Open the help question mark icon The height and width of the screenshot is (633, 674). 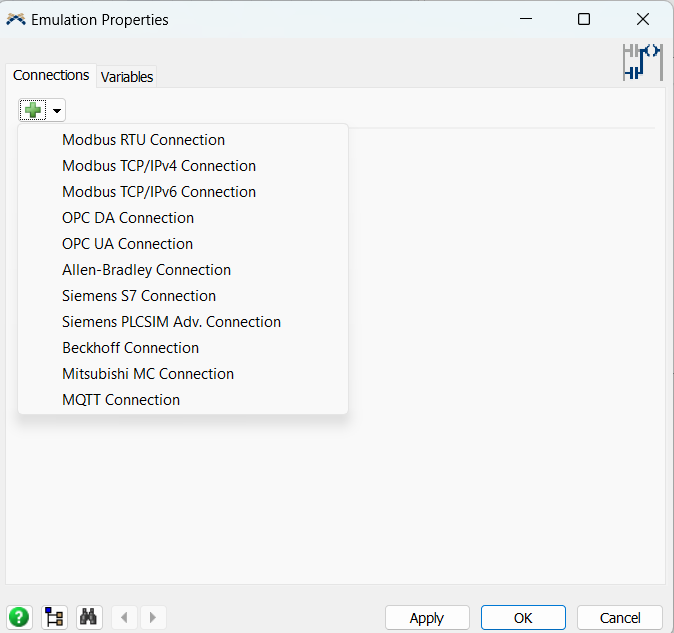[19, 618]
